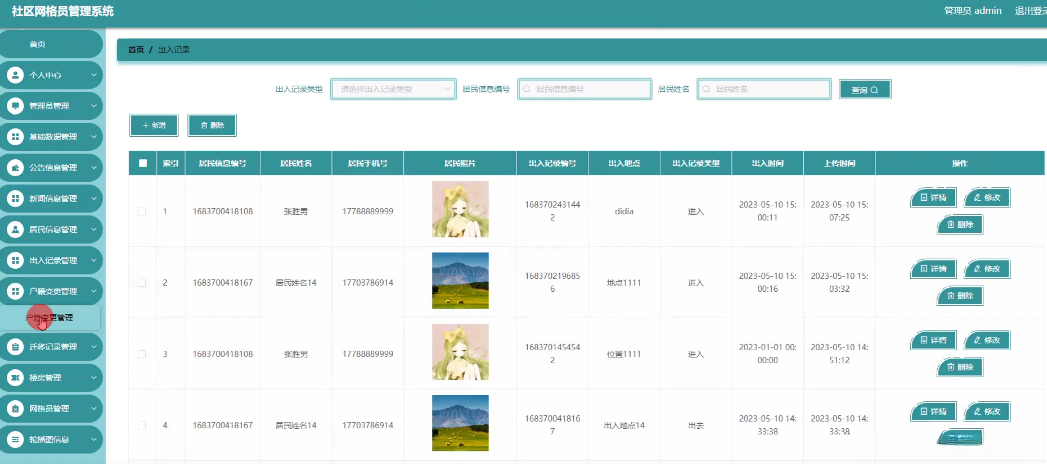The image size is (1047, 464).
Task: Select 租房管理 menu label
Action: [x=45, y=377]
